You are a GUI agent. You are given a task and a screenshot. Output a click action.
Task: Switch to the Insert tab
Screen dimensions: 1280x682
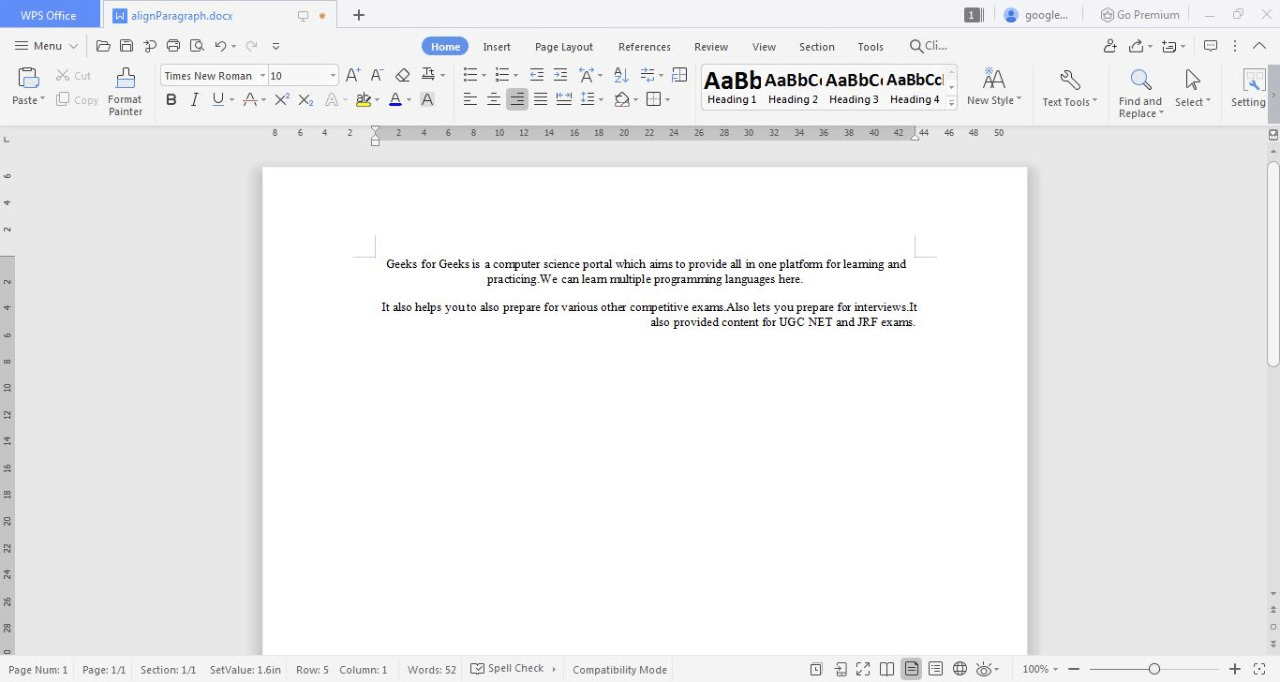pyautogui.click(x=497, y=47)
